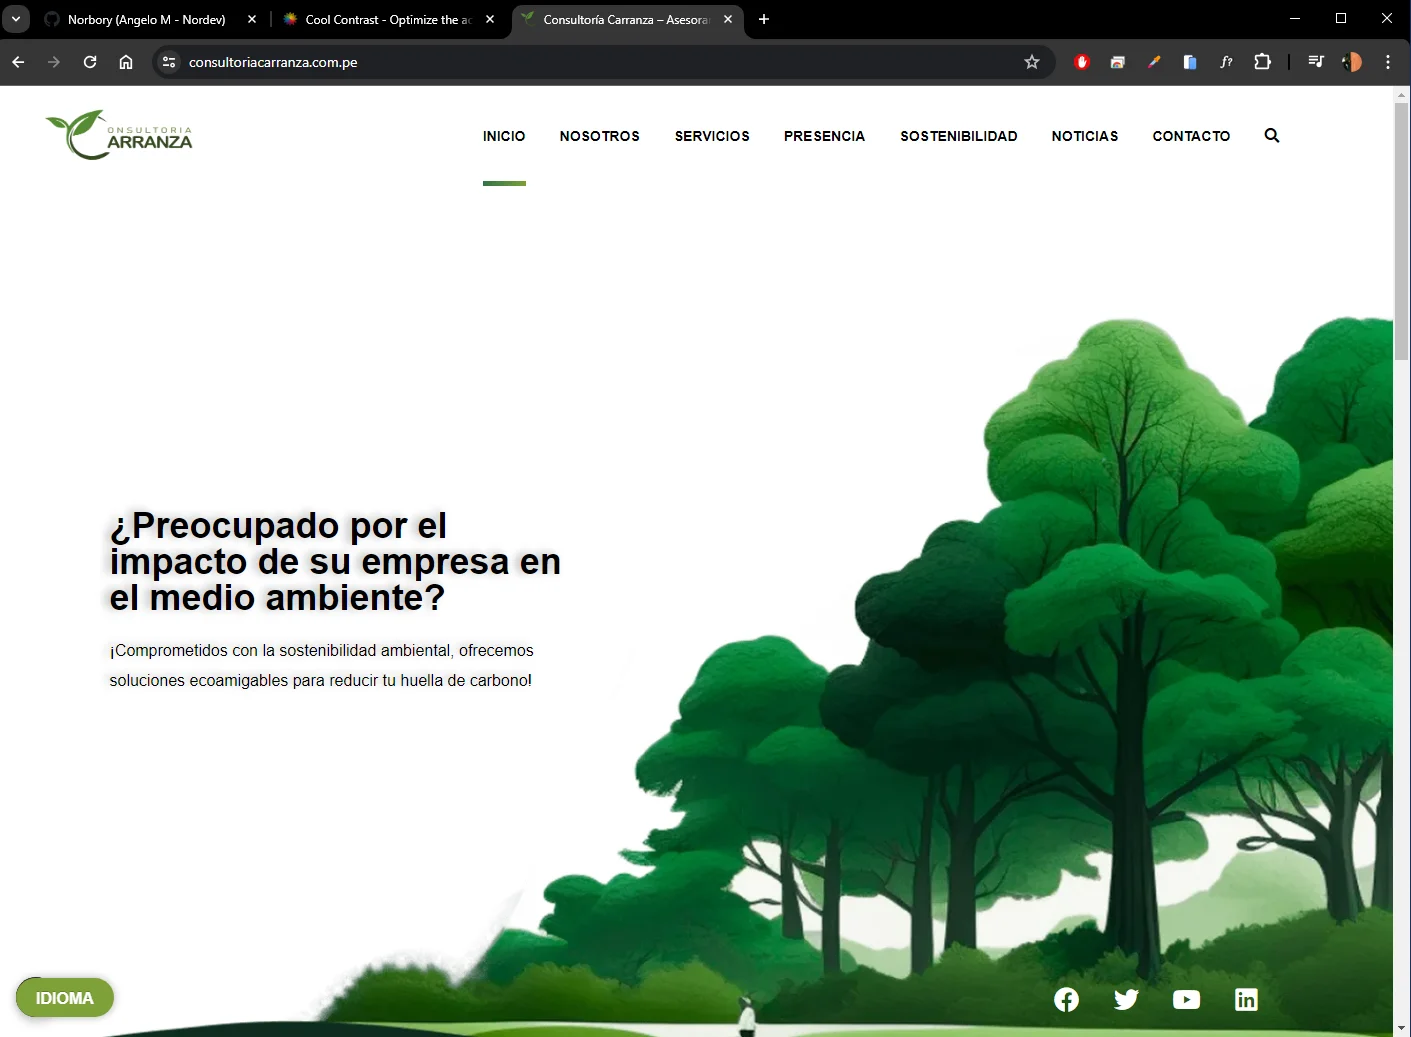This screenshot has height=1037, width=1411.
Task: Open the LinkedIn social icon
Action: pos(1246,999)
